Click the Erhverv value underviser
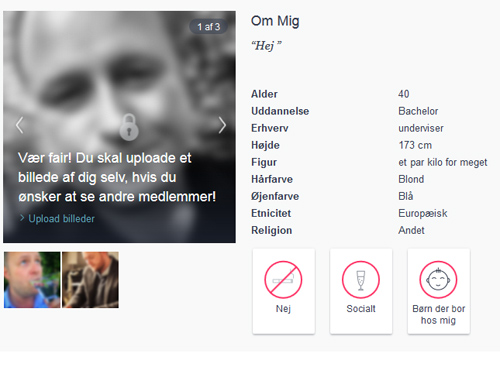This screenshot has height=367, width=500. [x=421, y=128]
